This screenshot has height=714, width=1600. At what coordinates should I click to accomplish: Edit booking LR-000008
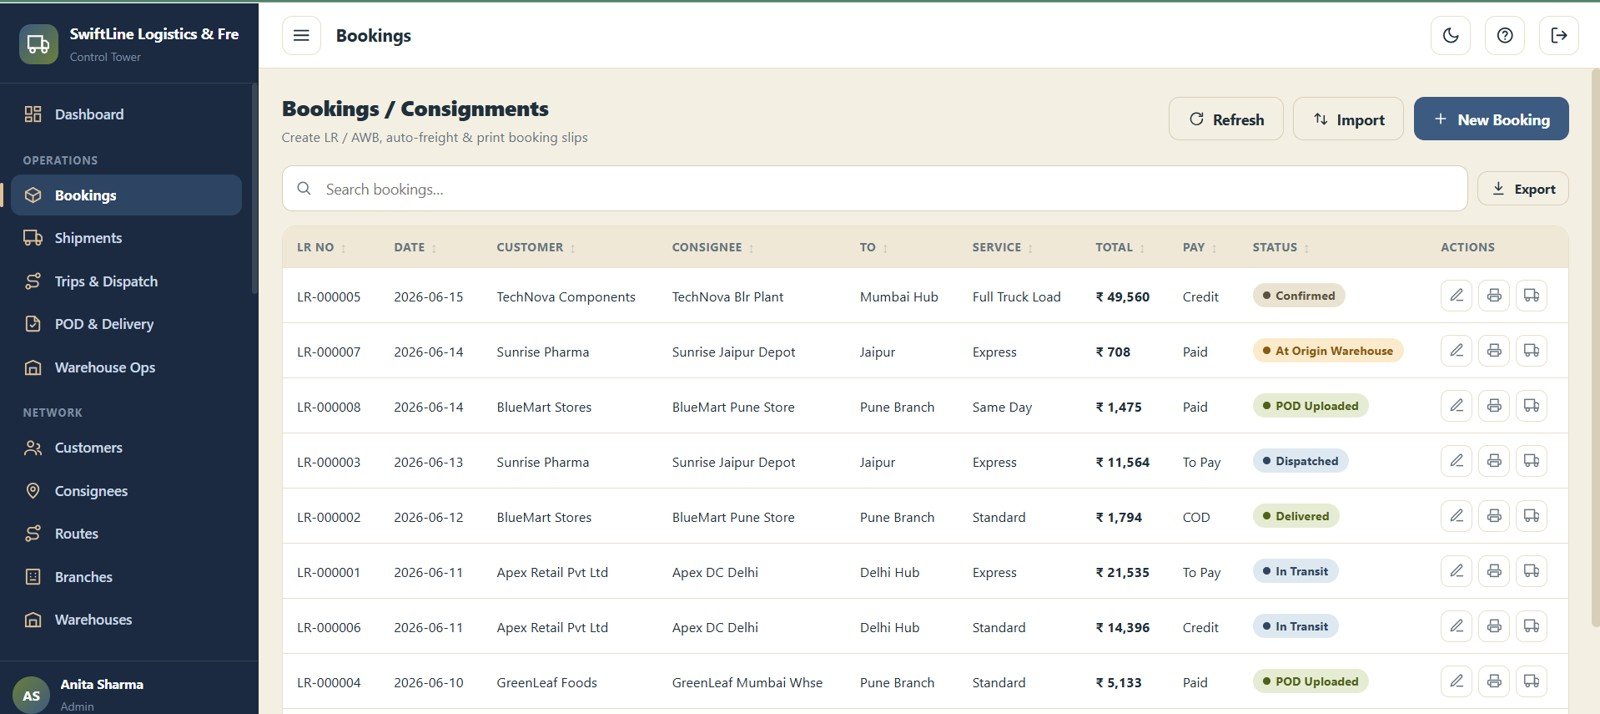pos(1456,405)
